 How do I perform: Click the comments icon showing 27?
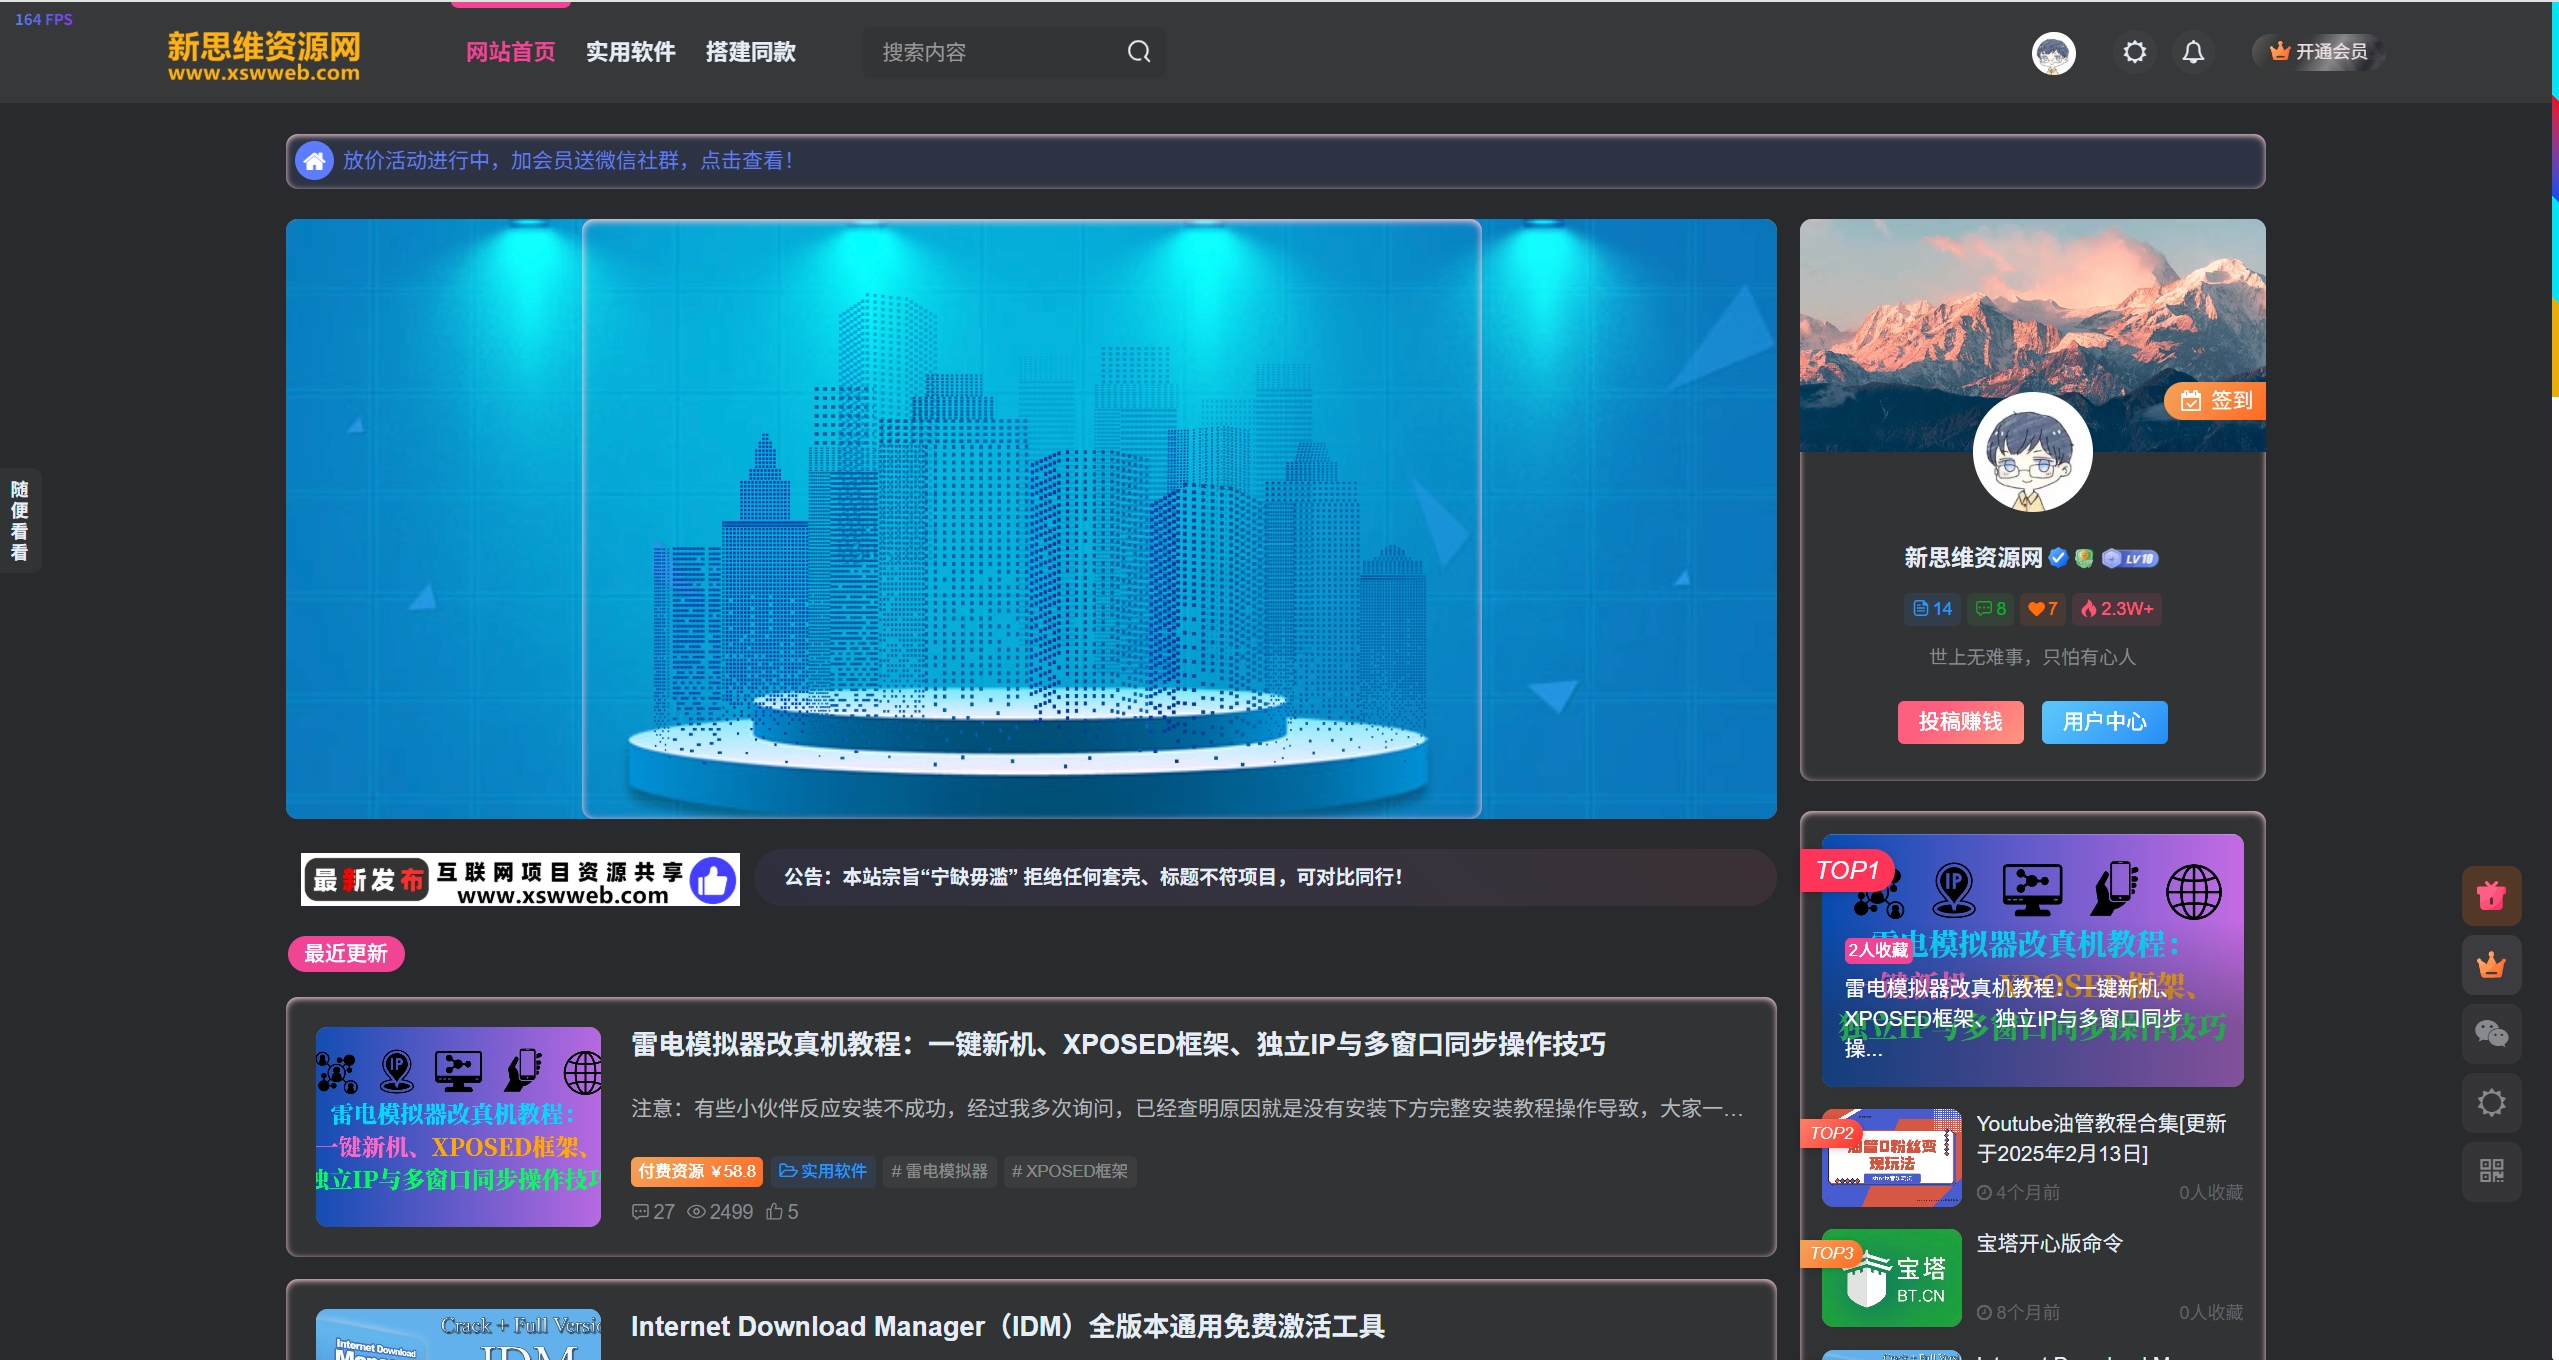coord(640,1212)
